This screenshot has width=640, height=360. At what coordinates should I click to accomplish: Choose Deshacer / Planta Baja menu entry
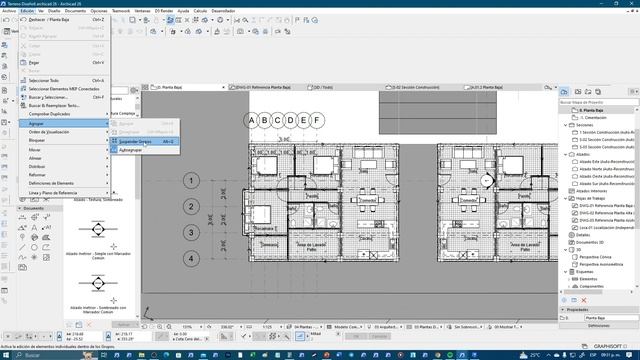click(64, 19)
